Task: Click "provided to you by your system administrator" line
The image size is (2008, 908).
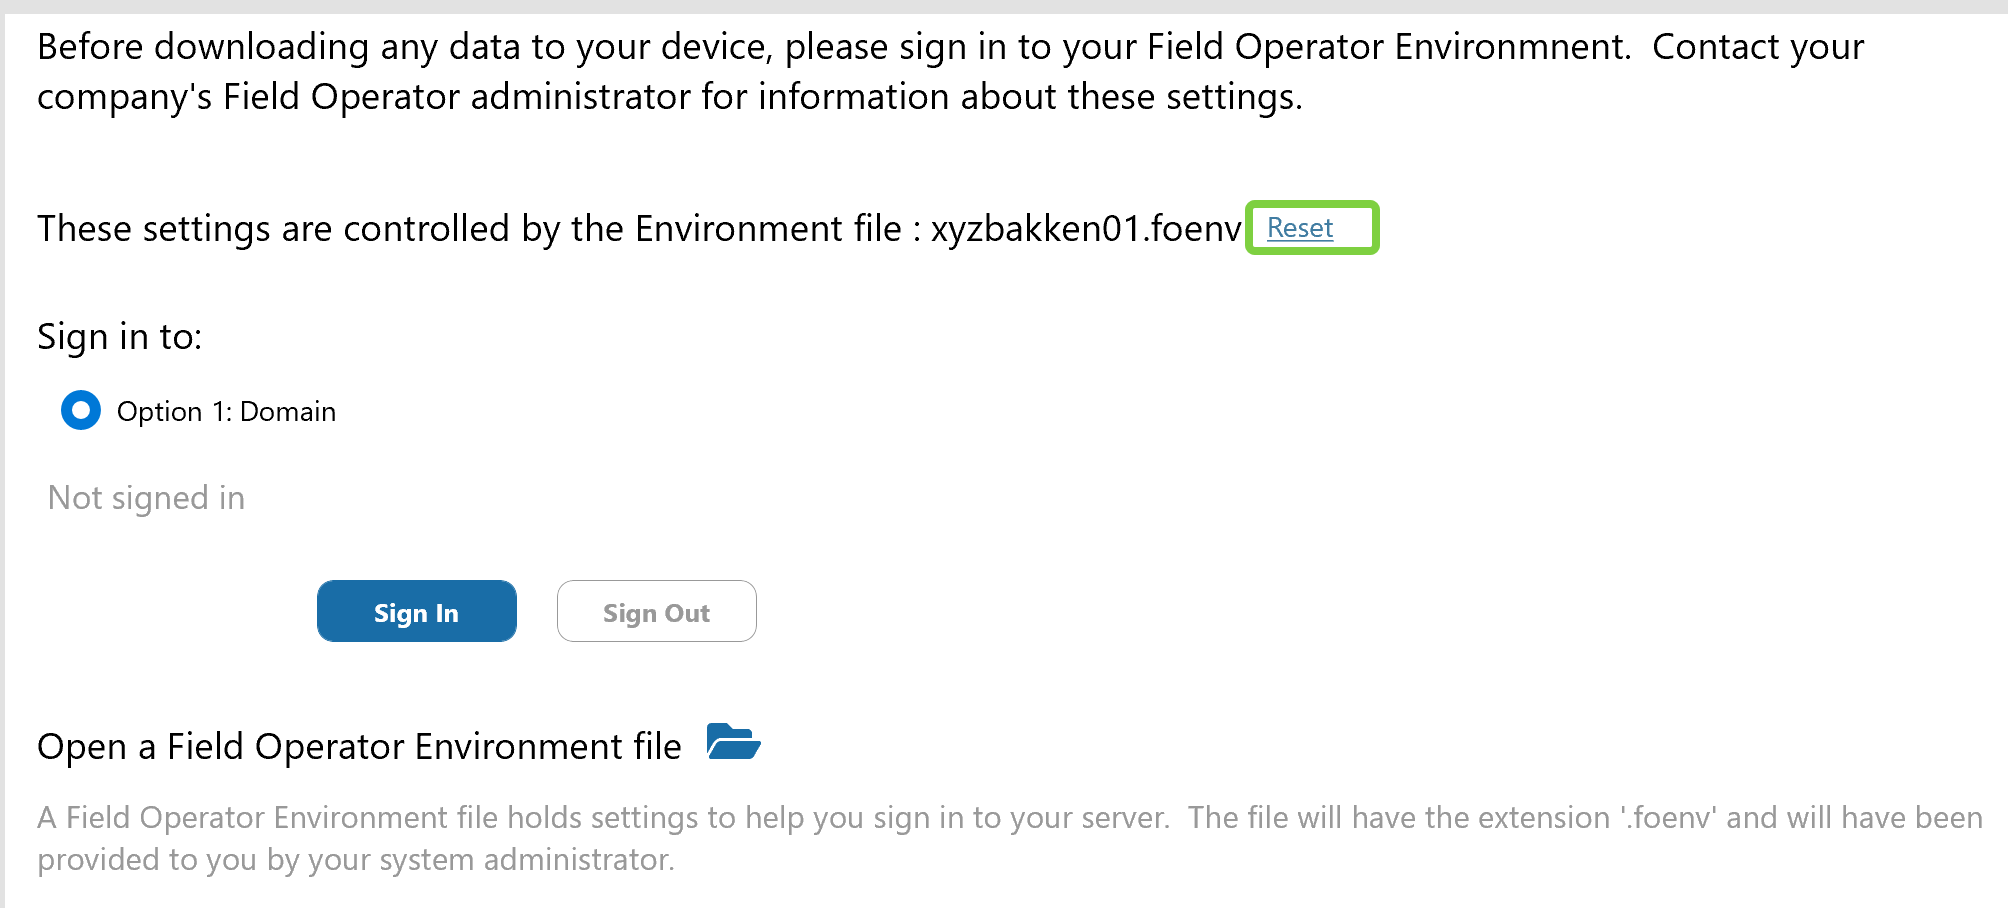Action: 355,860
